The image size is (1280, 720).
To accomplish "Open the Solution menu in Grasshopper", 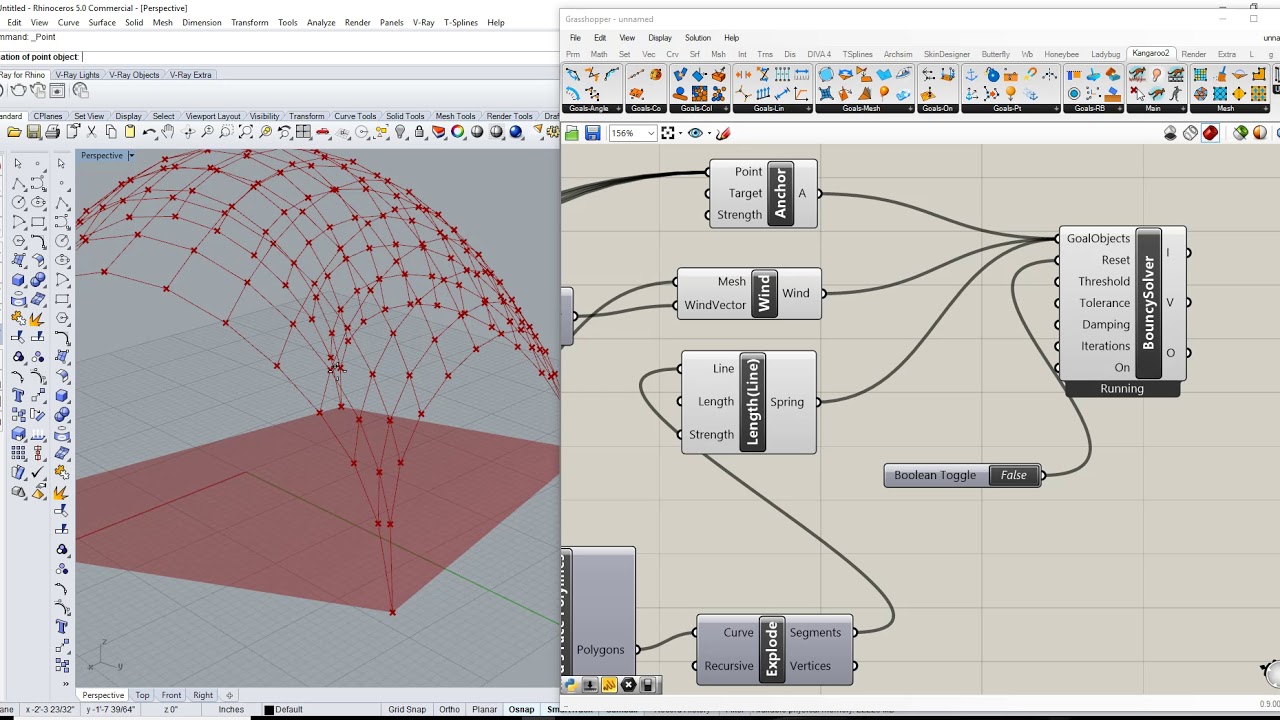I will tap(697, 38).
